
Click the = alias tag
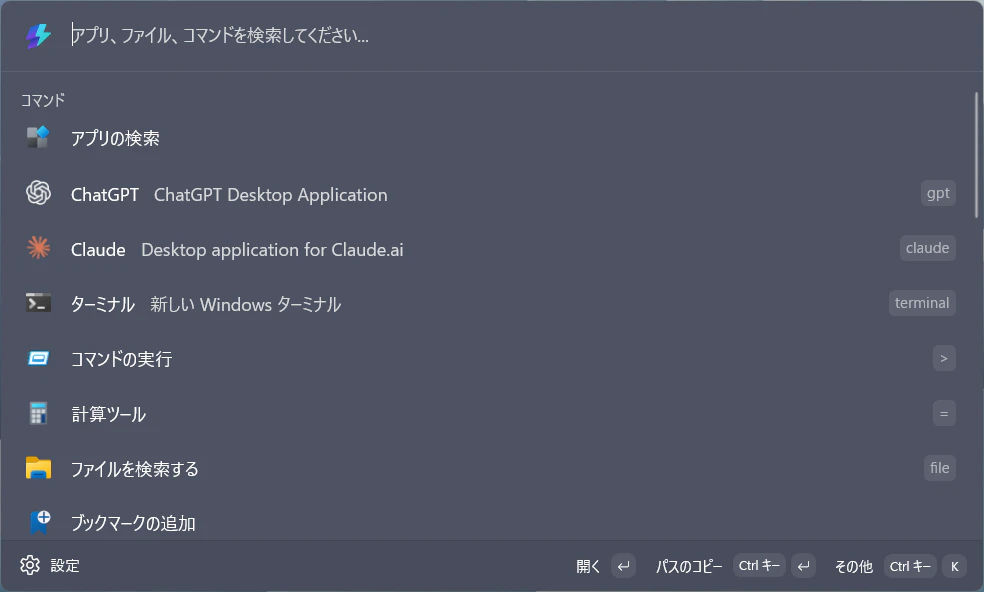pos(944,414)
